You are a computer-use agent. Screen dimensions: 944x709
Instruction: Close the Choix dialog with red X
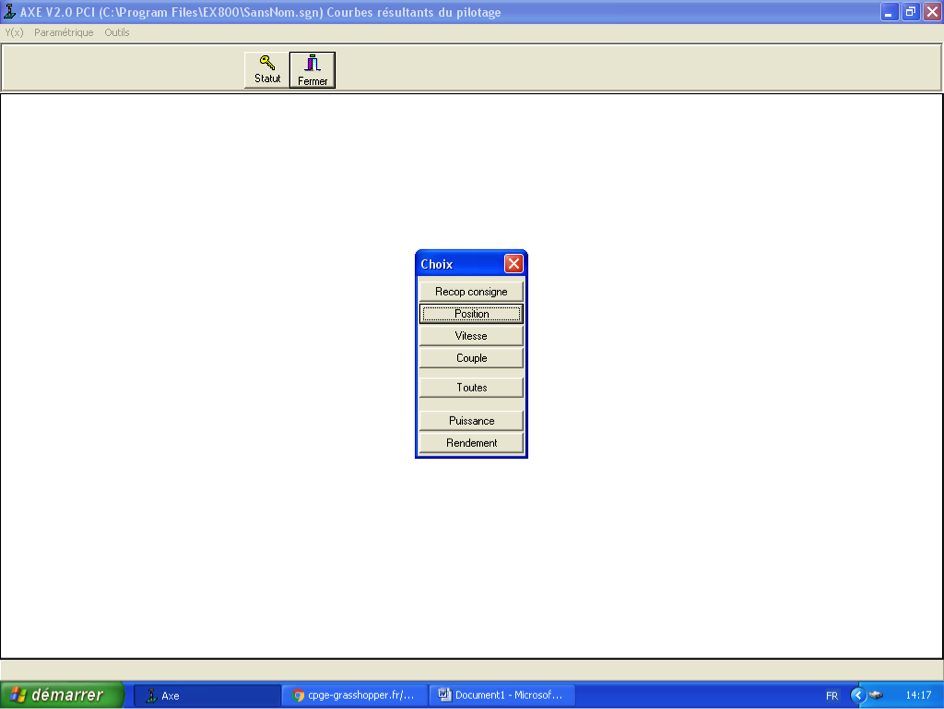[x=513, y=264]
